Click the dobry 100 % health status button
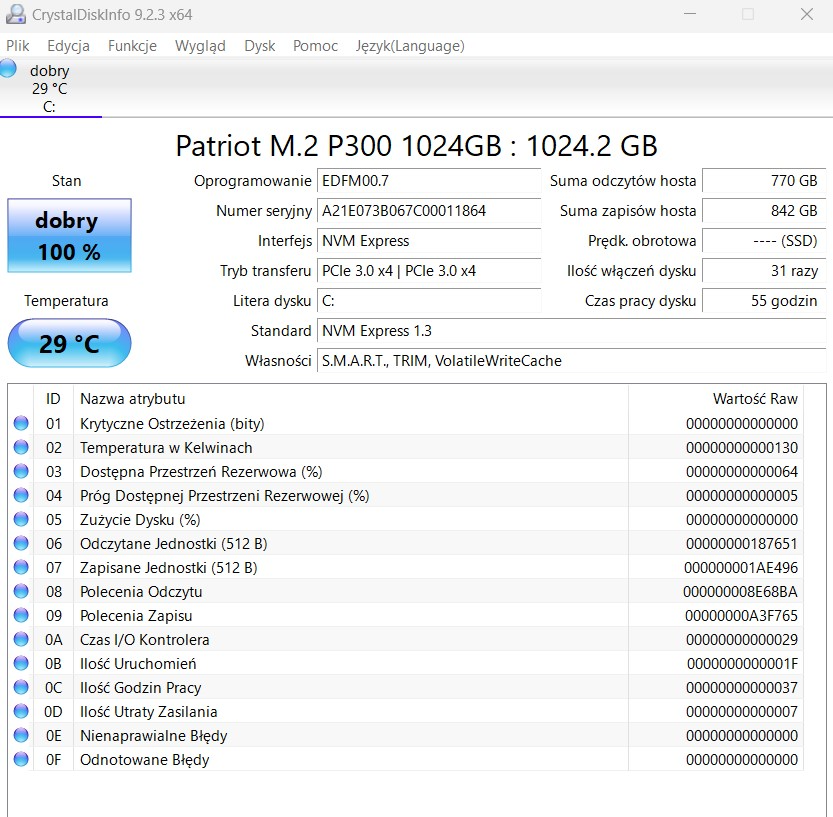This screenshot has height=817, width=833. pyautogui.click(x=69, y=235)
